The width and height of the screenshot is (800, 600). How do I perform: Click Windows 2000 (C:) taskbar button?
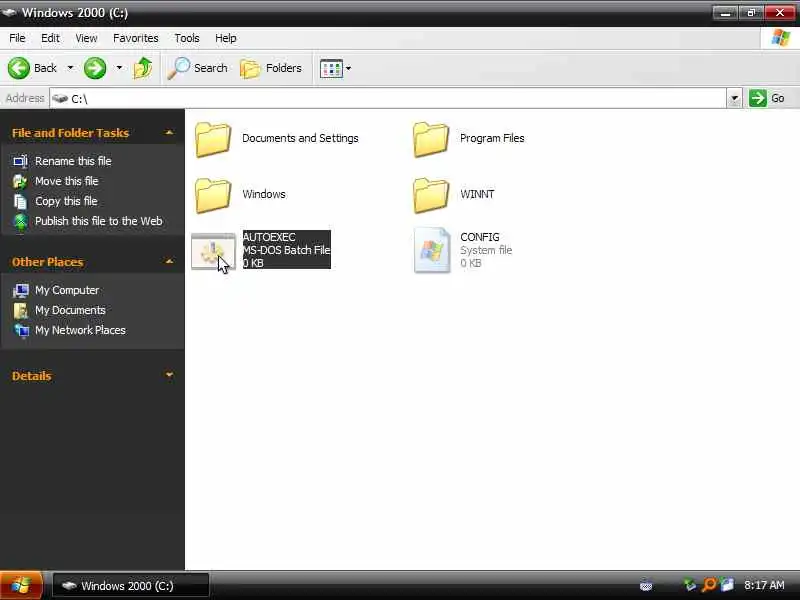(131, 586)
